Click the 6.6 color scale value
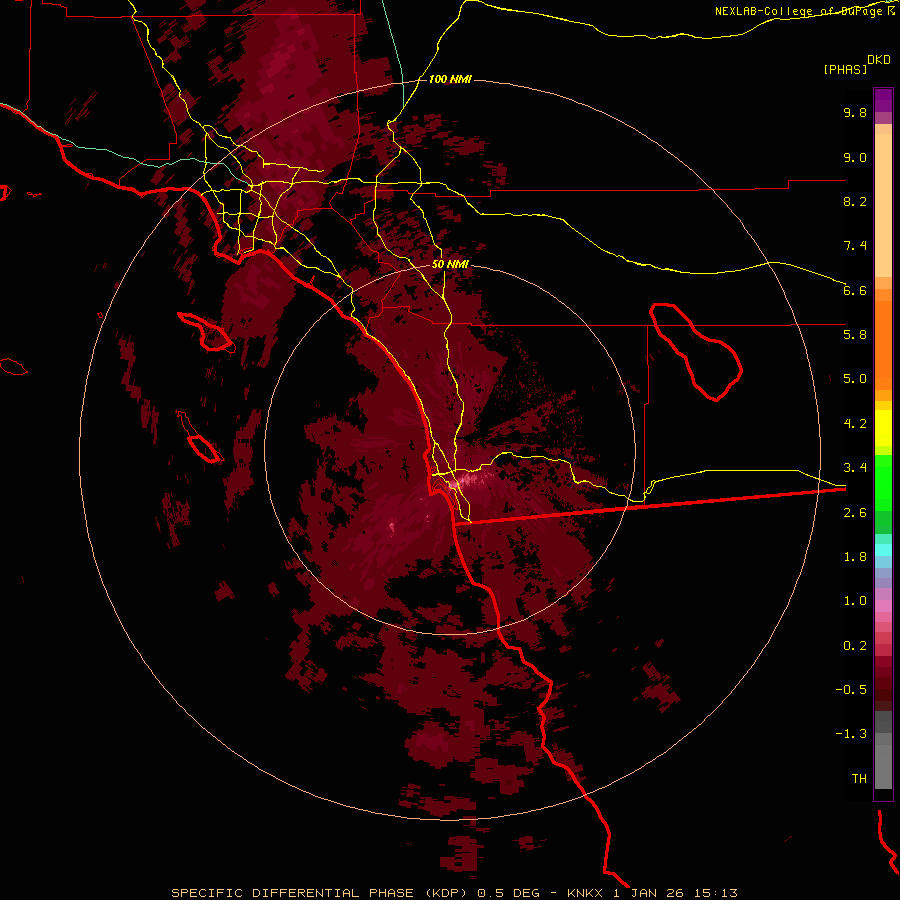This screenshot has width=900, height=900. (x=855, y=290)
